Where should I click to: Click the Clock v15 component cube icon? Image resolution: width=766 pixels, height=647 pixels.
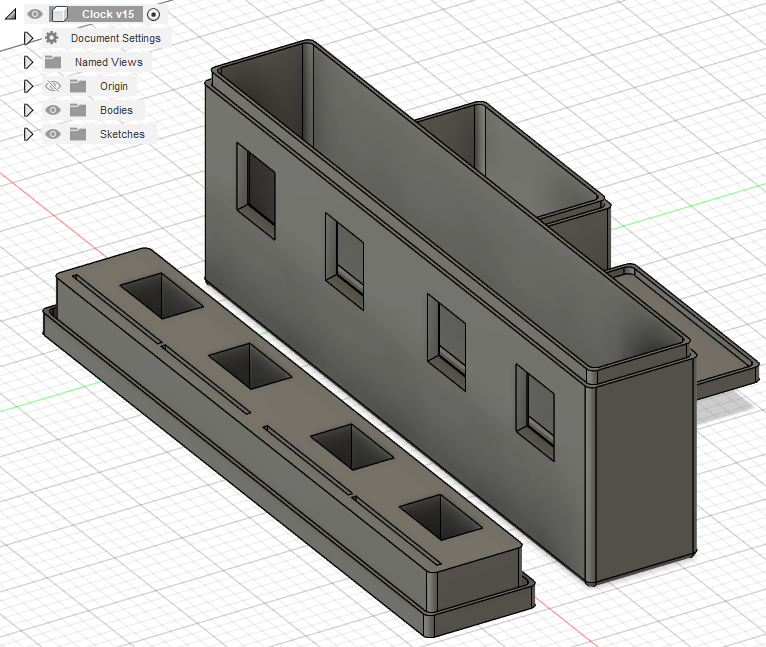point(59,14)
